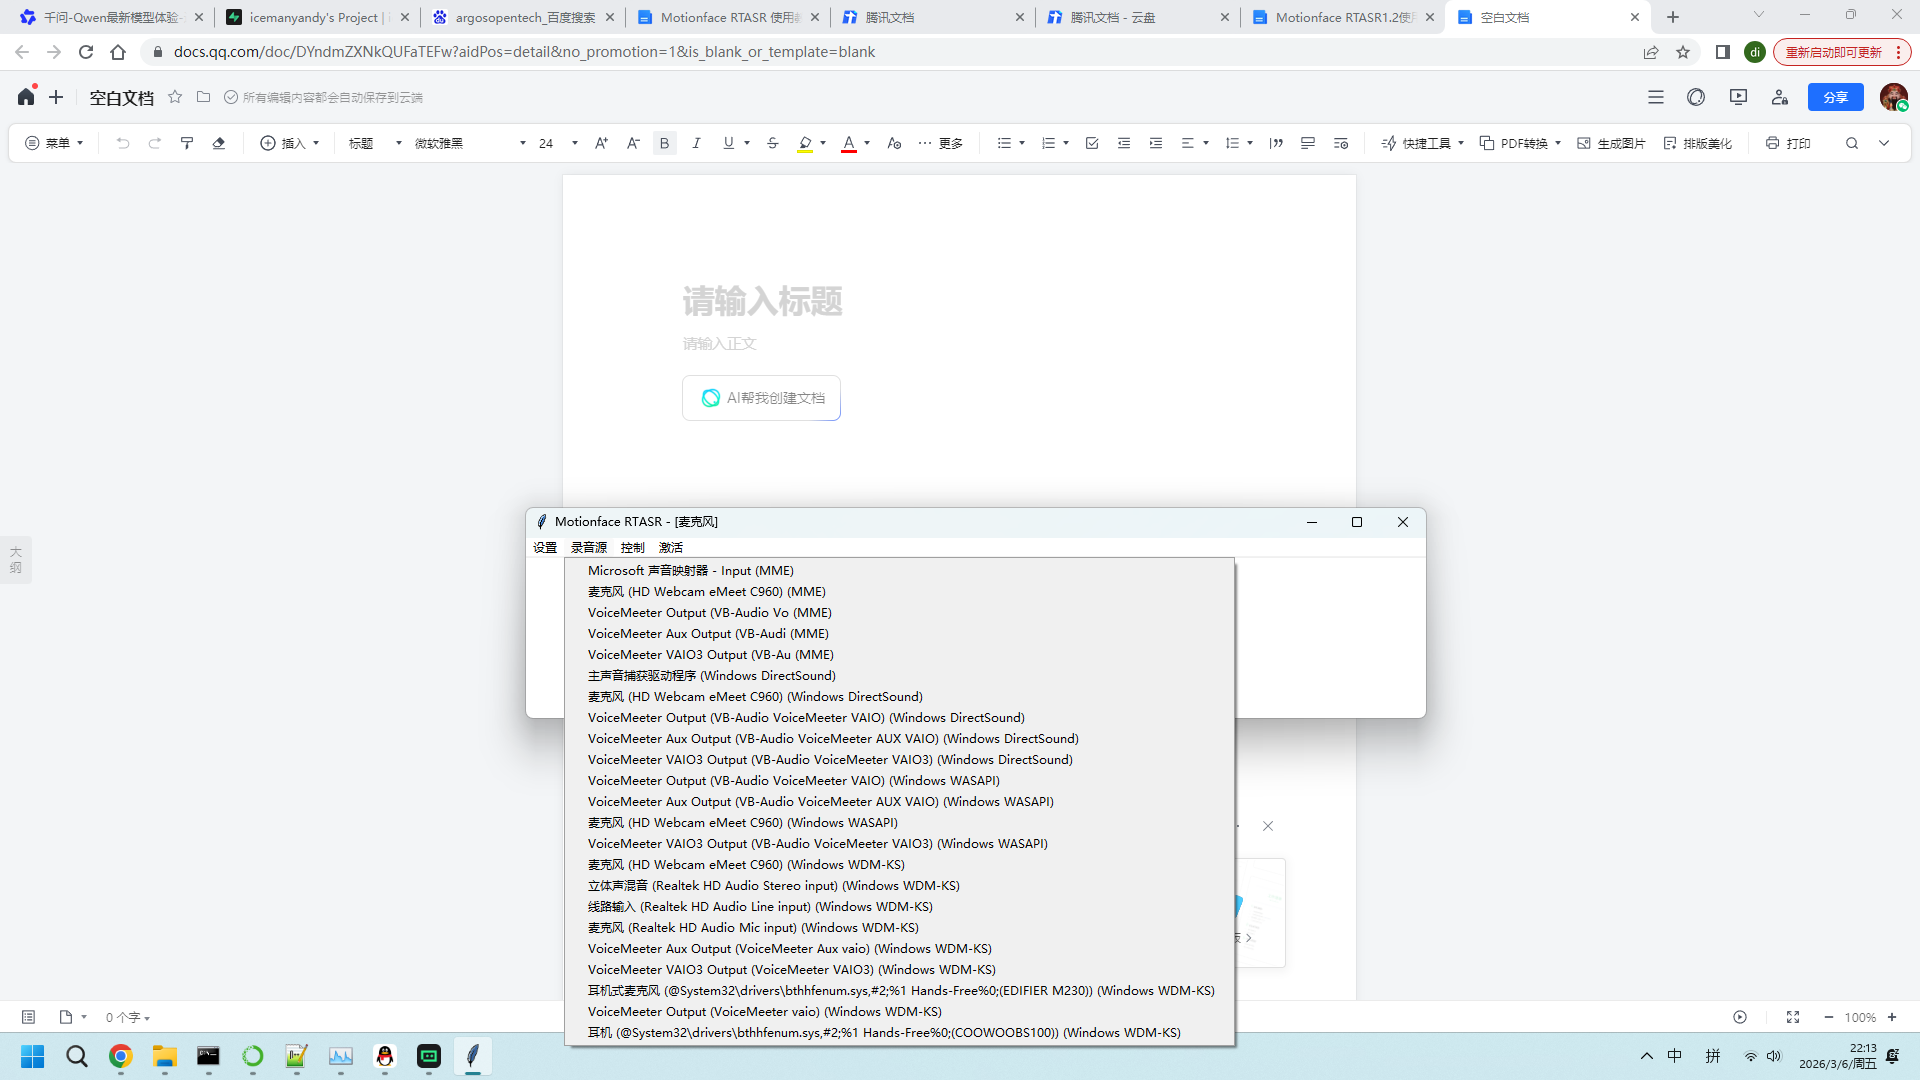Increase the paragraph indent
The width and height of the screenshot is (1920, 1080).
click(1156, 143)
